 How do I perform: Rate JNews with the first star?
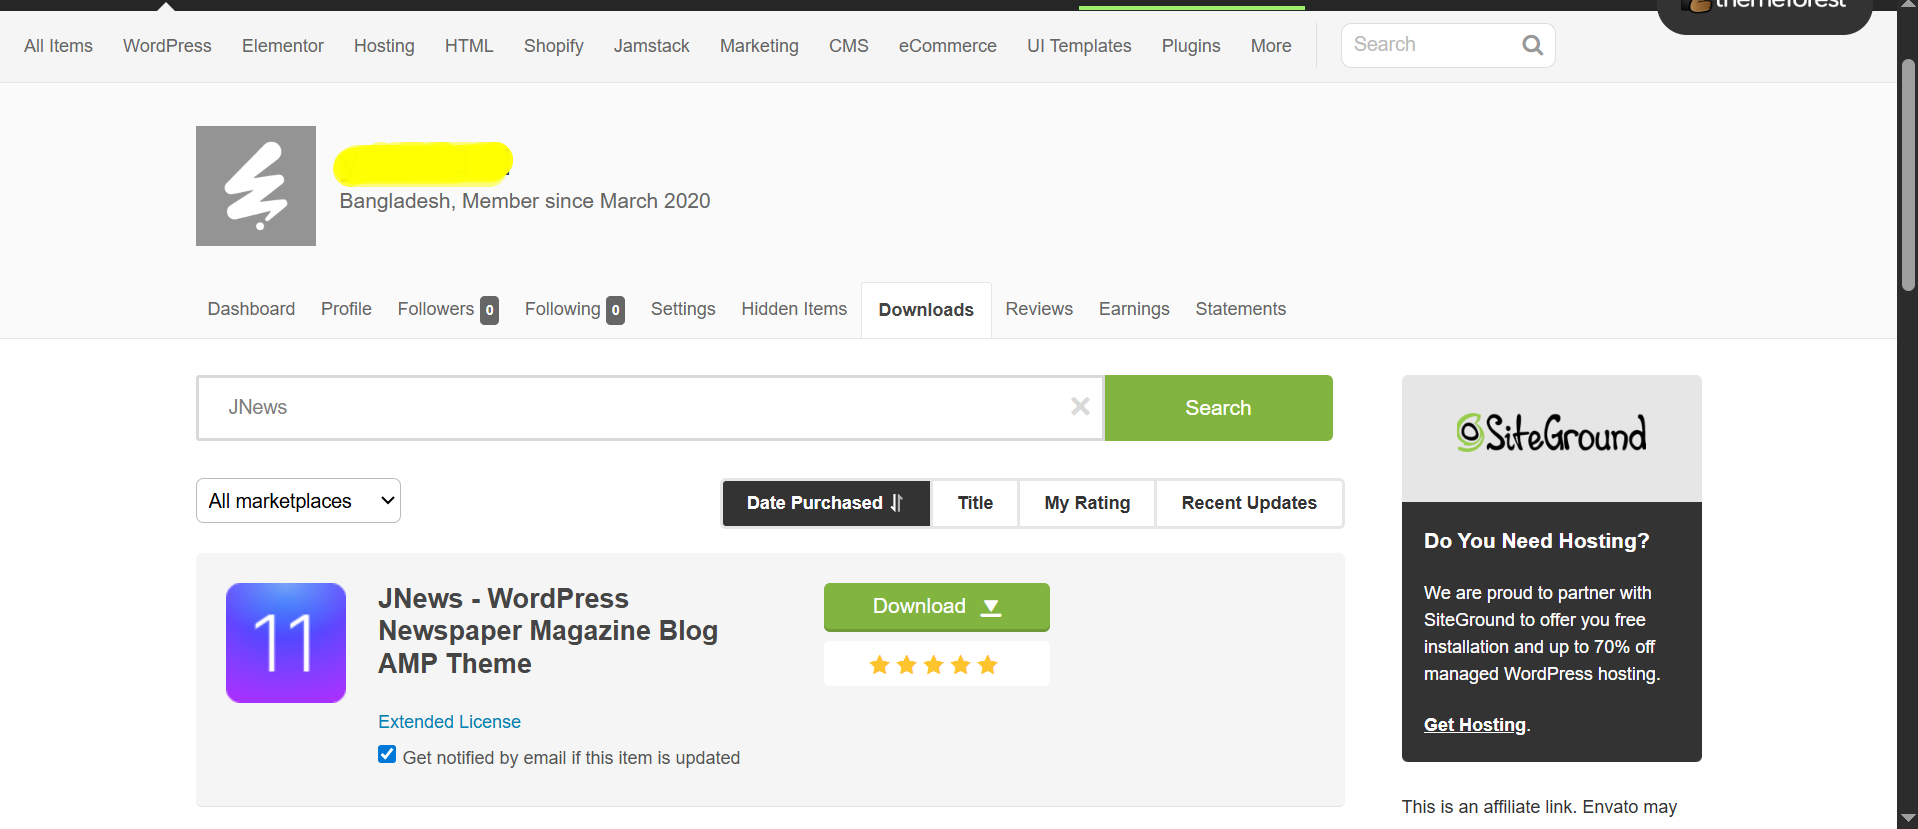coord(880,665)
